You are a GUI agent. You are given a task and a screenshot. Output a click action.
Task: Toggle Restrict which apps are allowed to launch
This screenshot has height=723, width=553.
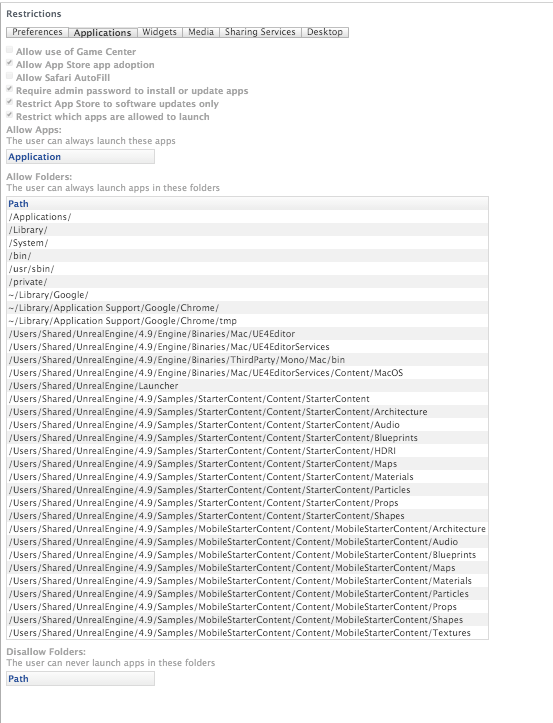click(10, 114)
